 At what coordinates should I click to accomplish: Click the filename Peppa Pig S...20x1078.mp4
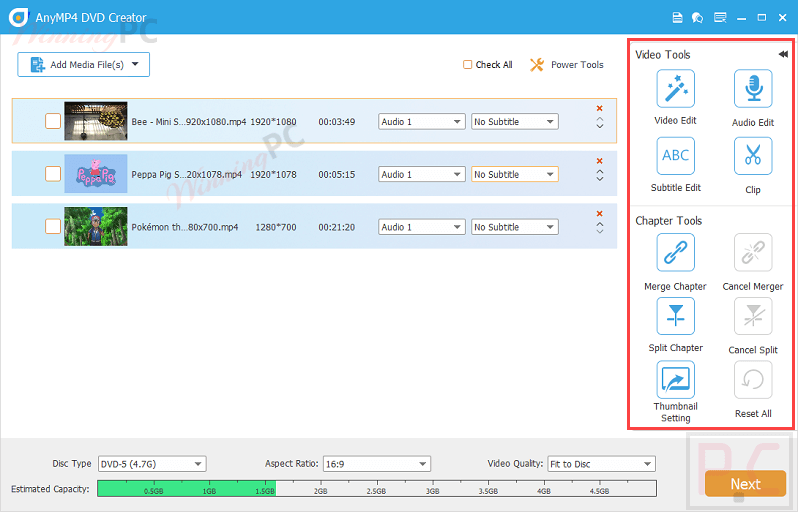point(187,174)
